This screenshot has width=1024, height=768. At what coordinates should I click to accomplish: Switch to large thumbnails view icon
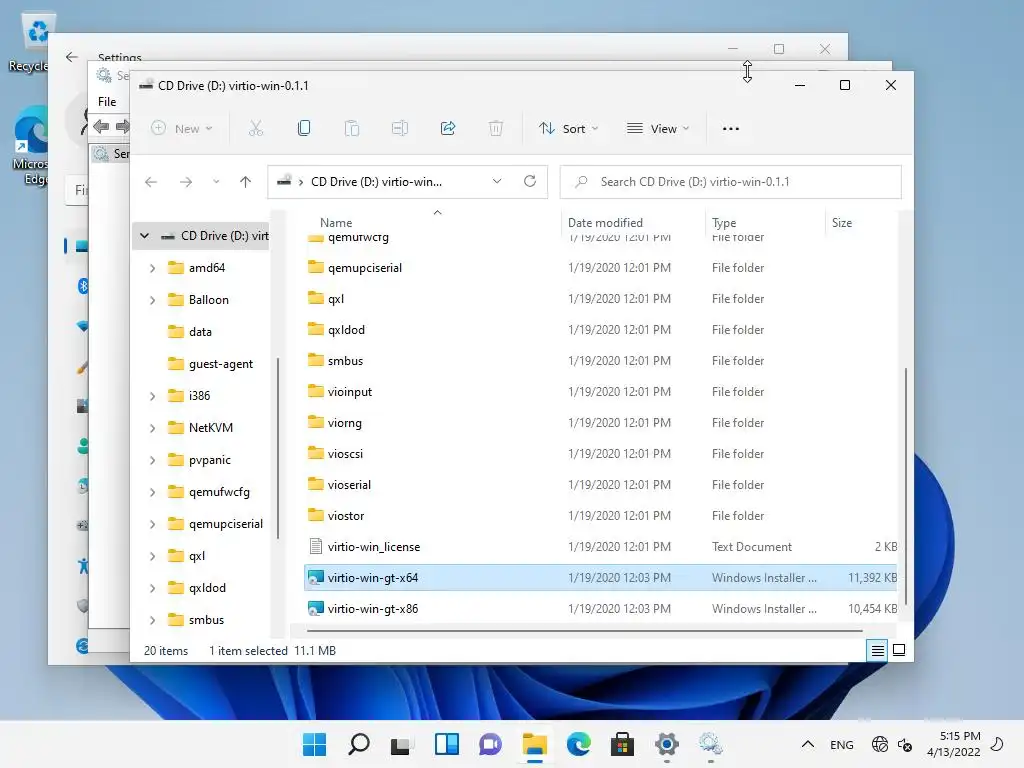899,650
